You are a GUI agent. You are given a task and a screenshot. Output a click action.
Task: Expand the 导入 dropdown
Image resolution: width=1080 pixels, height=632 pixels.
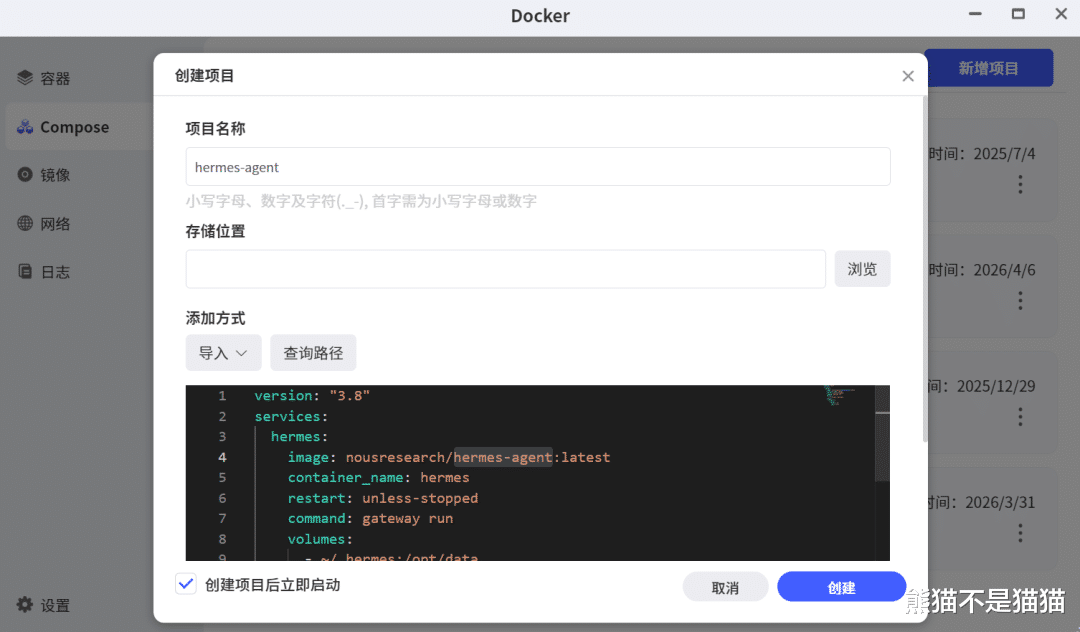click(x=223, y=353)
